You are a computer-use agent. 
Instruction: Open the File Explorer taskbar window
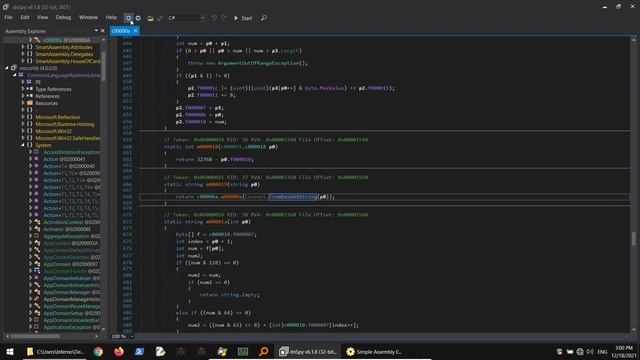coord(56,351)
